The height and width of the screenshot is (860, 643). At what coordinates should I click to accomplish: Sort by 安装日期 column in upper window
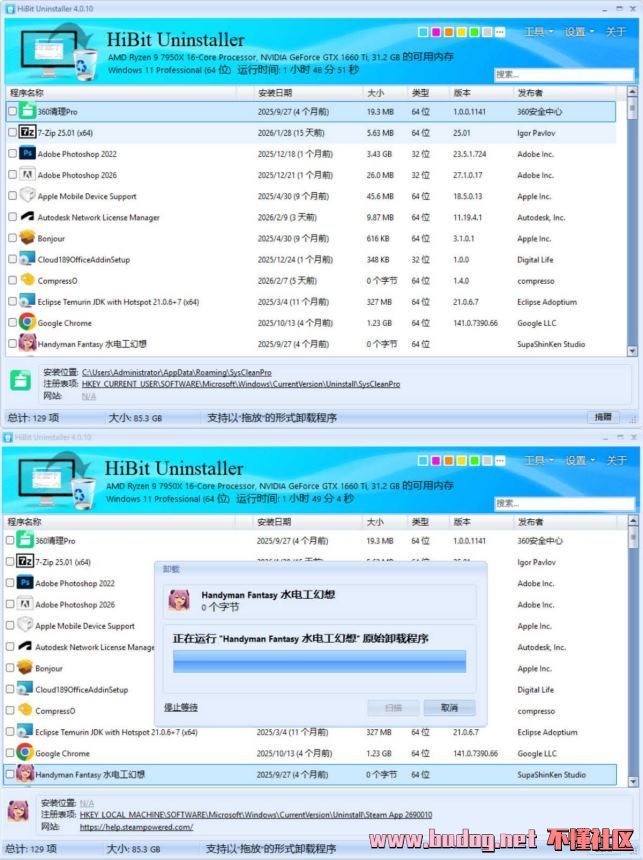[308, 93]
